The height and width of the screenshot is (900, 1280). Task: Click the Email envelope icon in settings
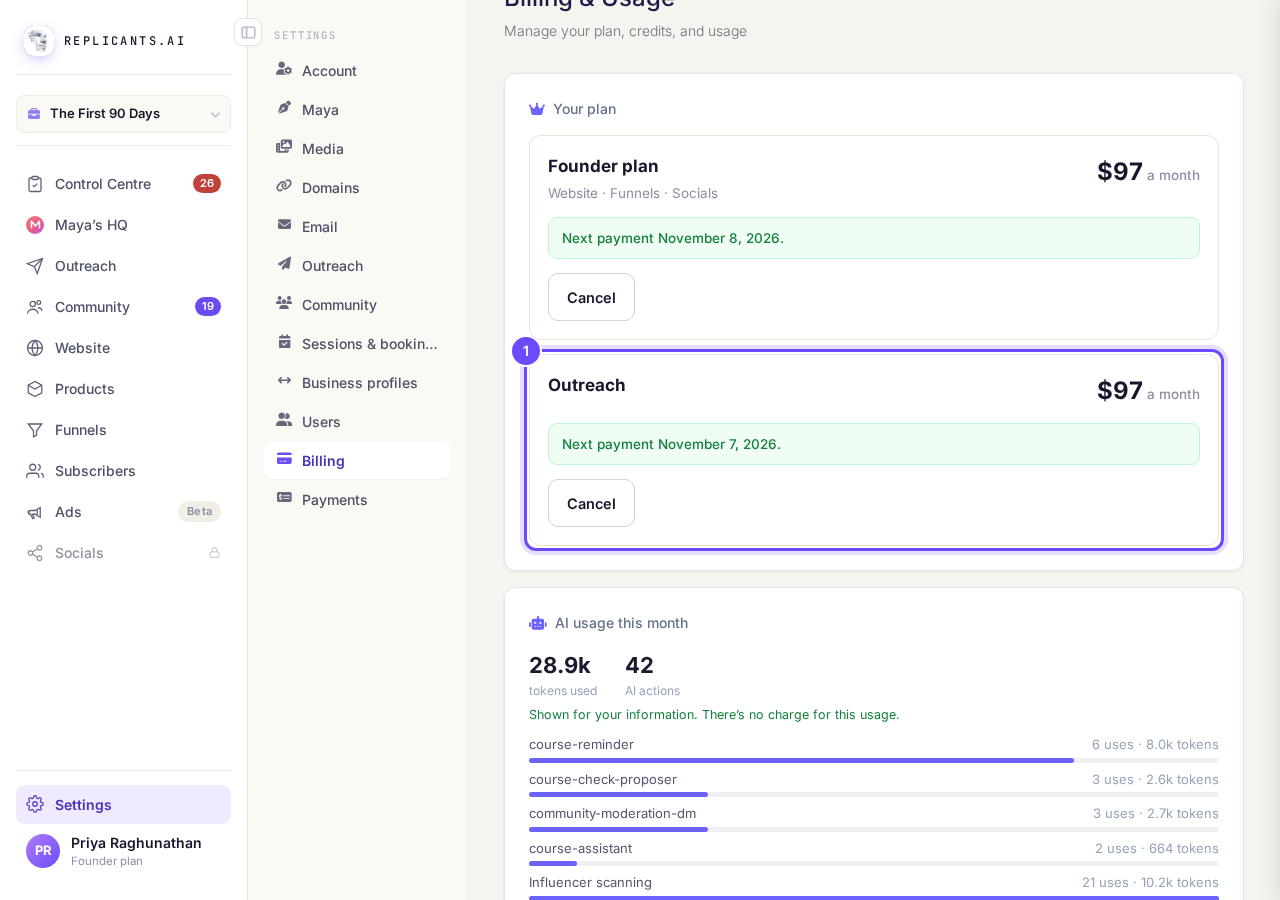(285, 225)
